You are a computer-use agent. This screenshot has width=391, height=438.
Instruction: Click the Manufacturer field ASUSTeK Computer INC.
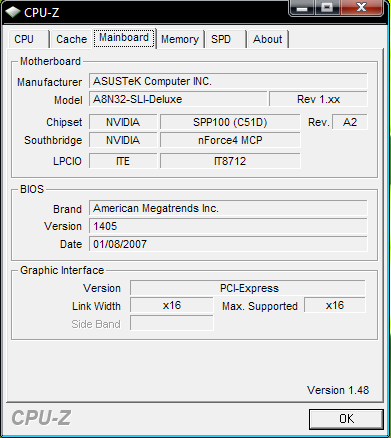(x=228, y=81)
